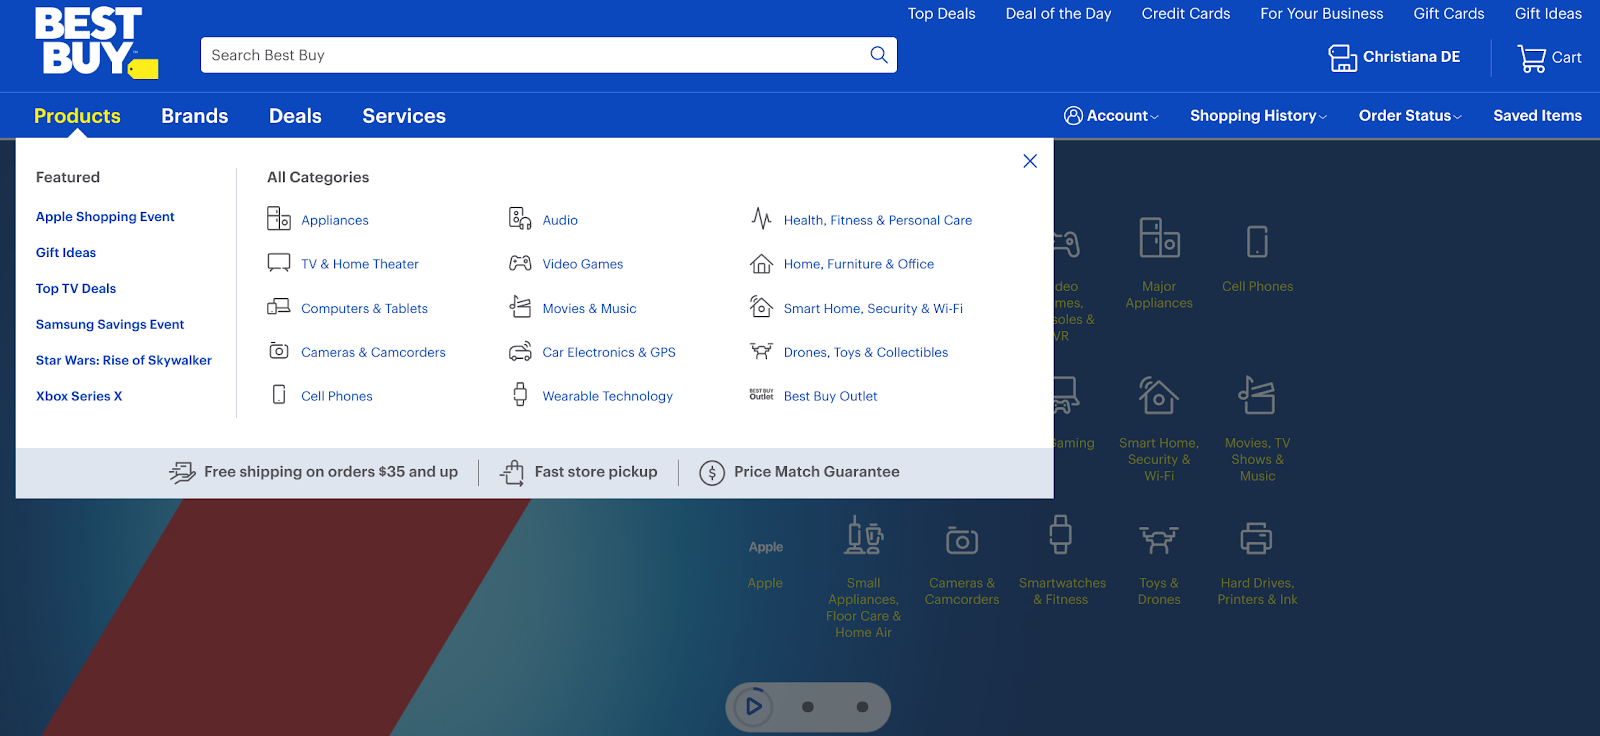Open Gift Ideas under Featured
Screen dimensions: 1600x736
pyautogui.click(x=66, y=253)
